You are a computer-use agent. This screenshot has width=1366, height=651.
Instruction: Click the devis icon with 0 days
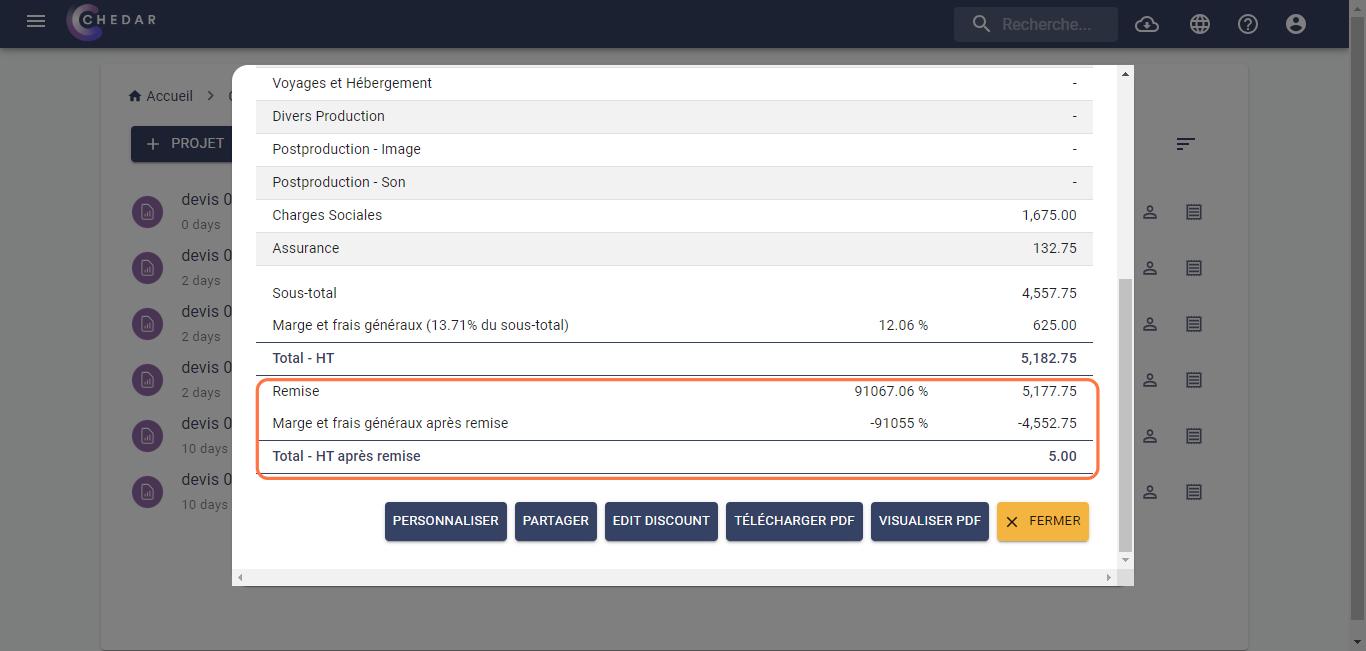click(148, 212)
